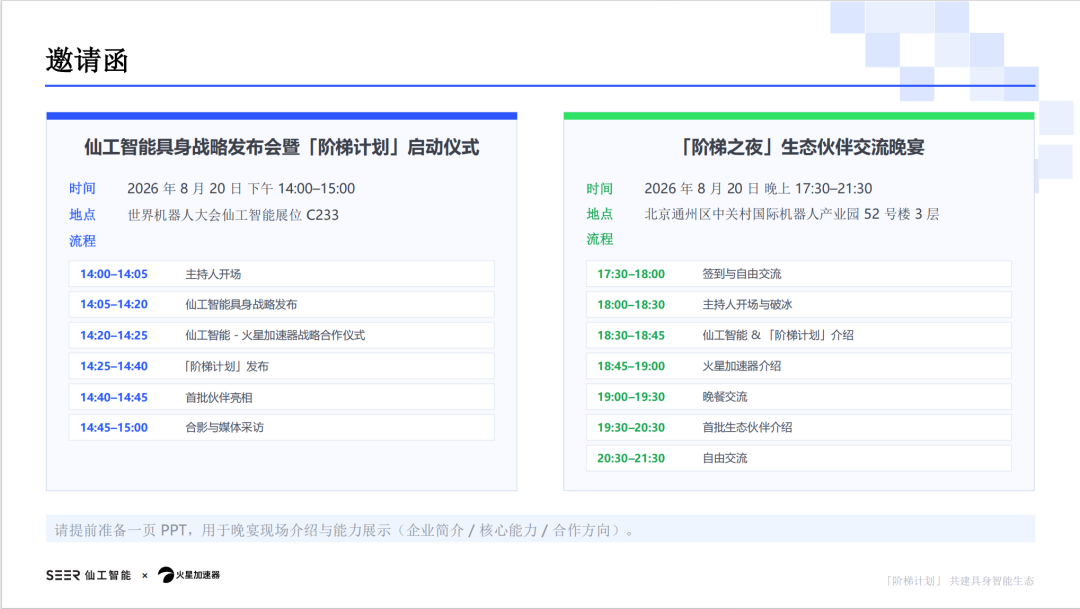Click the 流程 label in right card
The image size is (1080, 609).
[599, 239]
